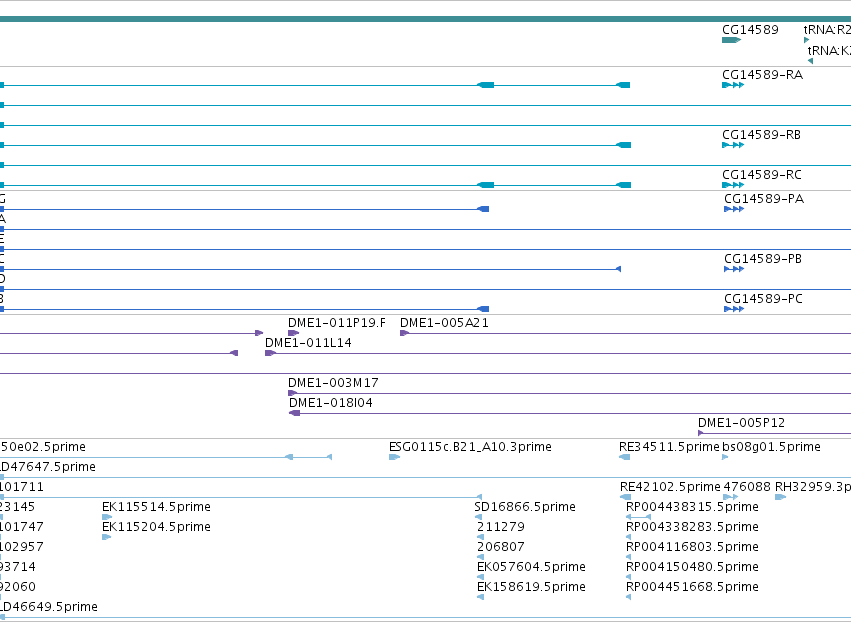Click the CG14589-RC exon arrows glyph
Image resolution: width=851 pixels, height=622 pixels.
click(733, 185)
